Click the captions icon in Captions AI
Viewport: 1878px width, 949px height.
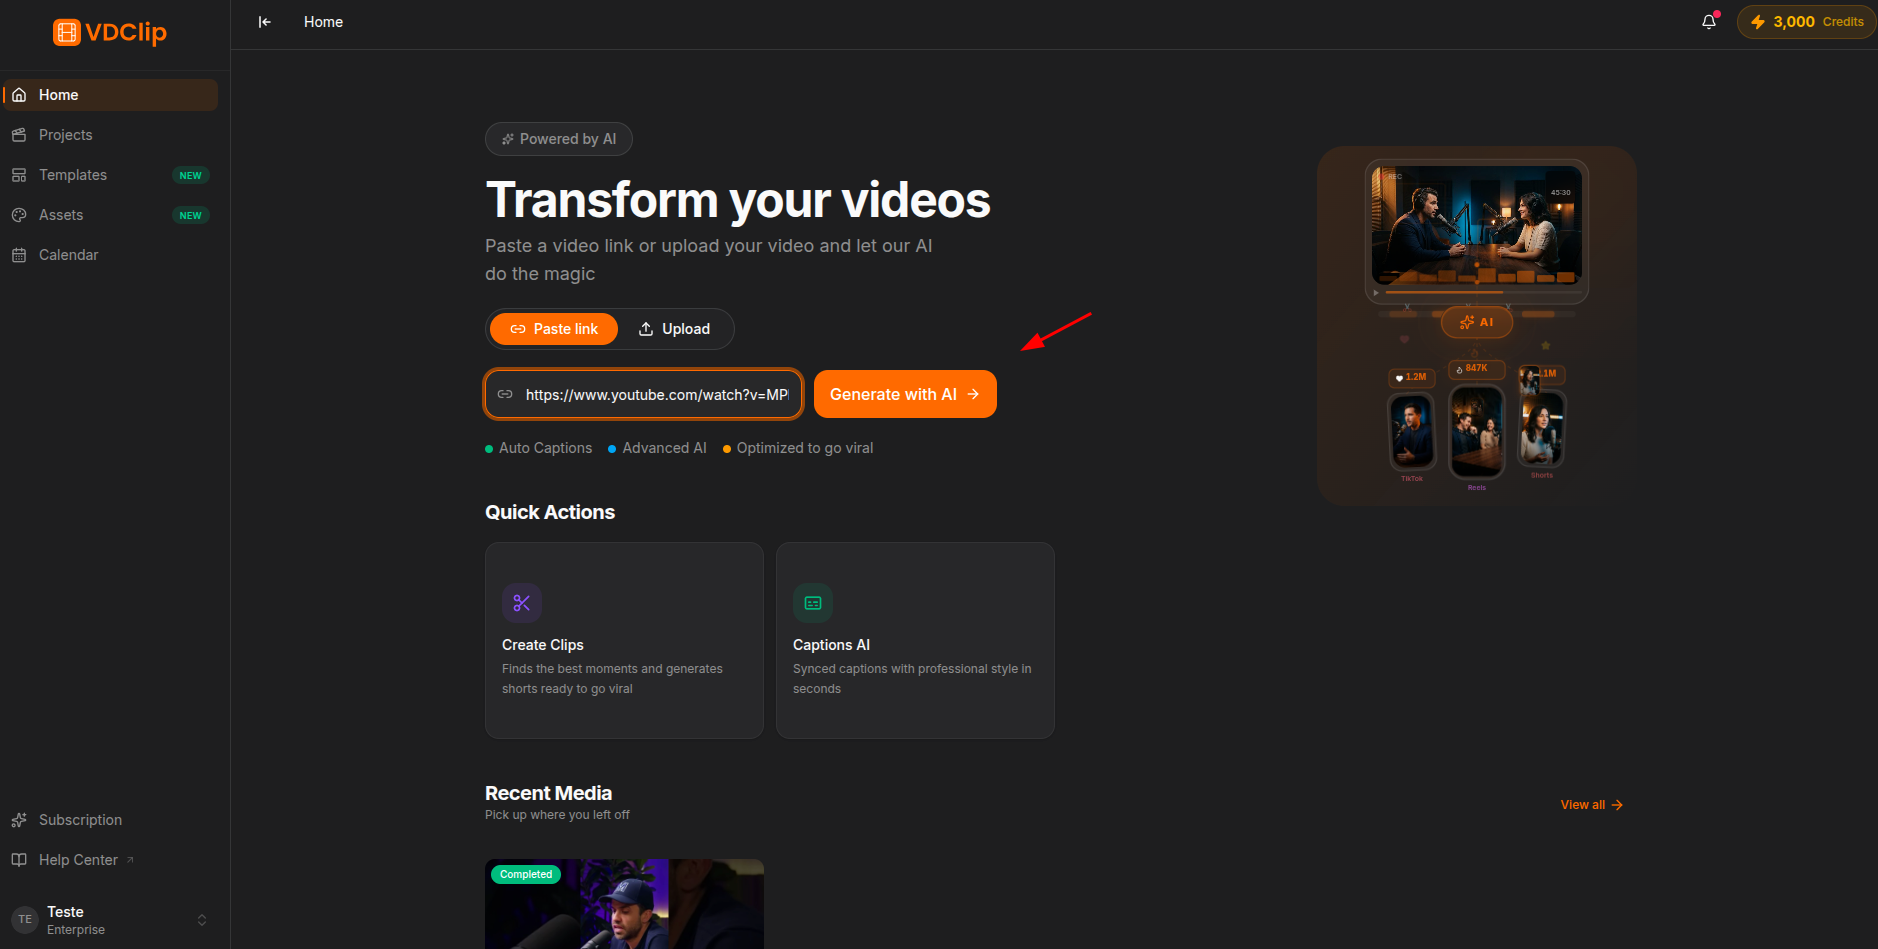point(813,603)
